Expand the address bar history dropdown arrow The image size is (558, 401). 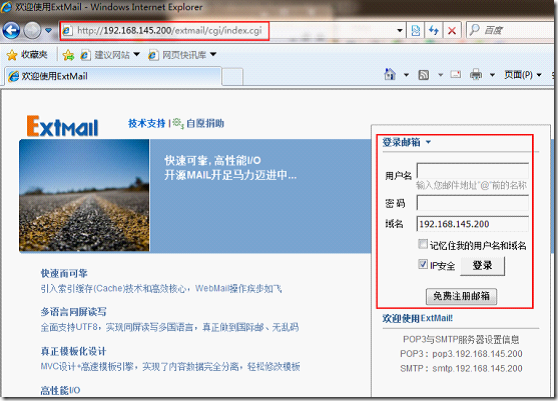pos(400,31)
